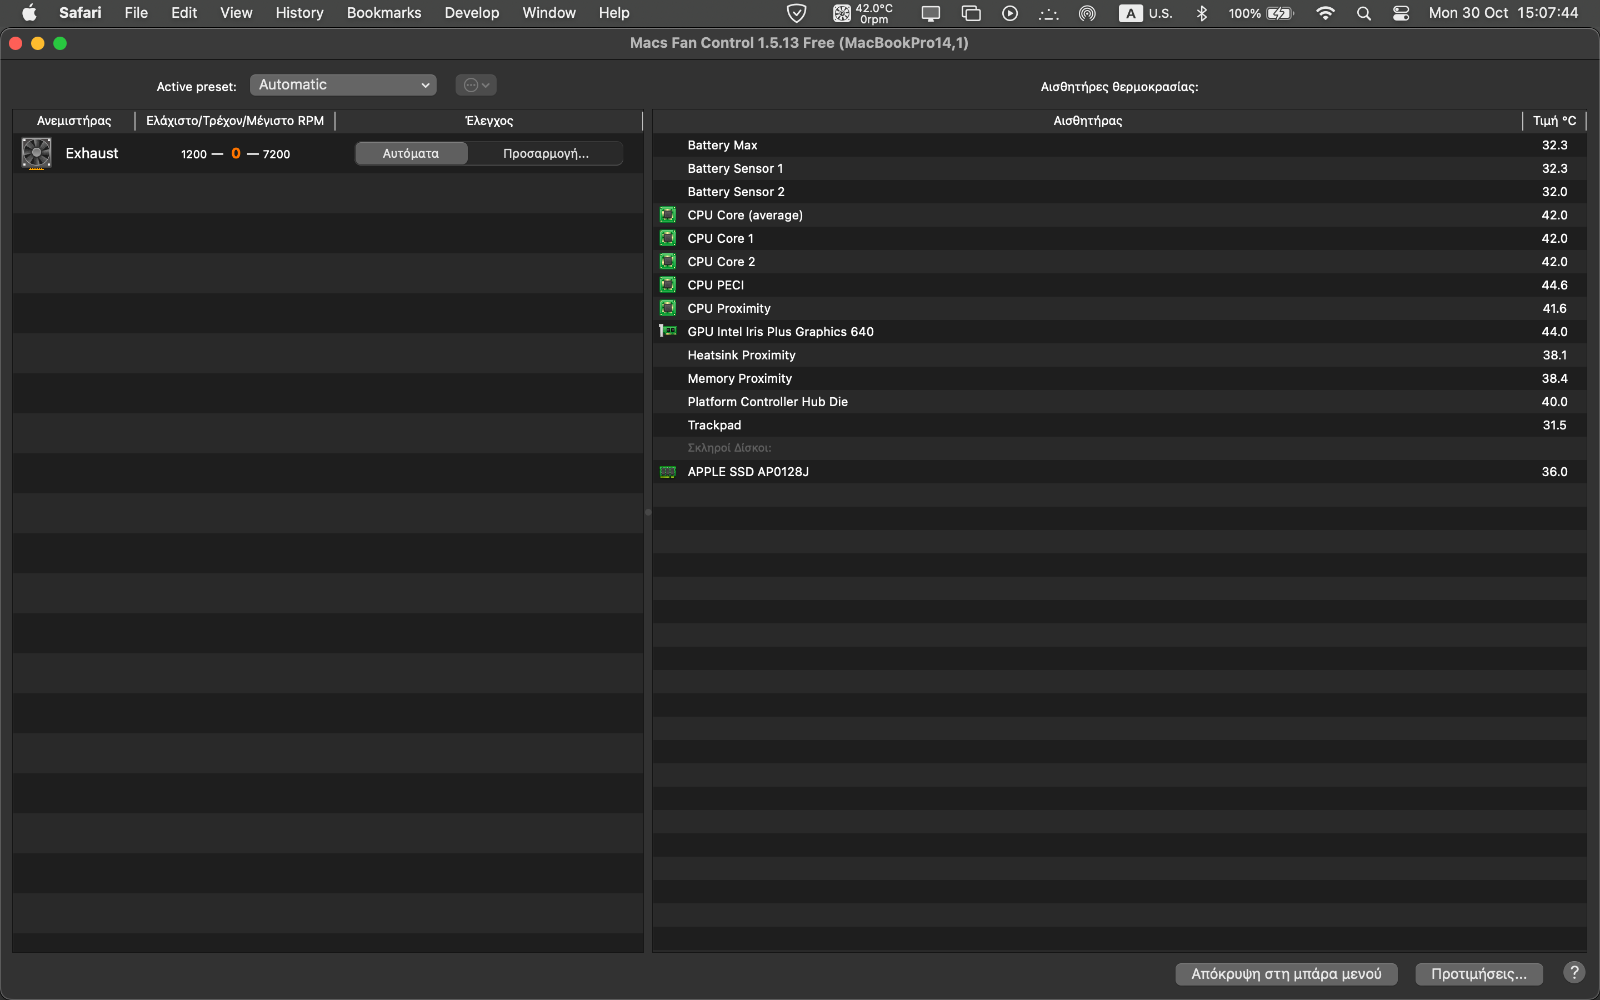
Task: Click the shield icon in menu bar
Action: coord(797,13)
